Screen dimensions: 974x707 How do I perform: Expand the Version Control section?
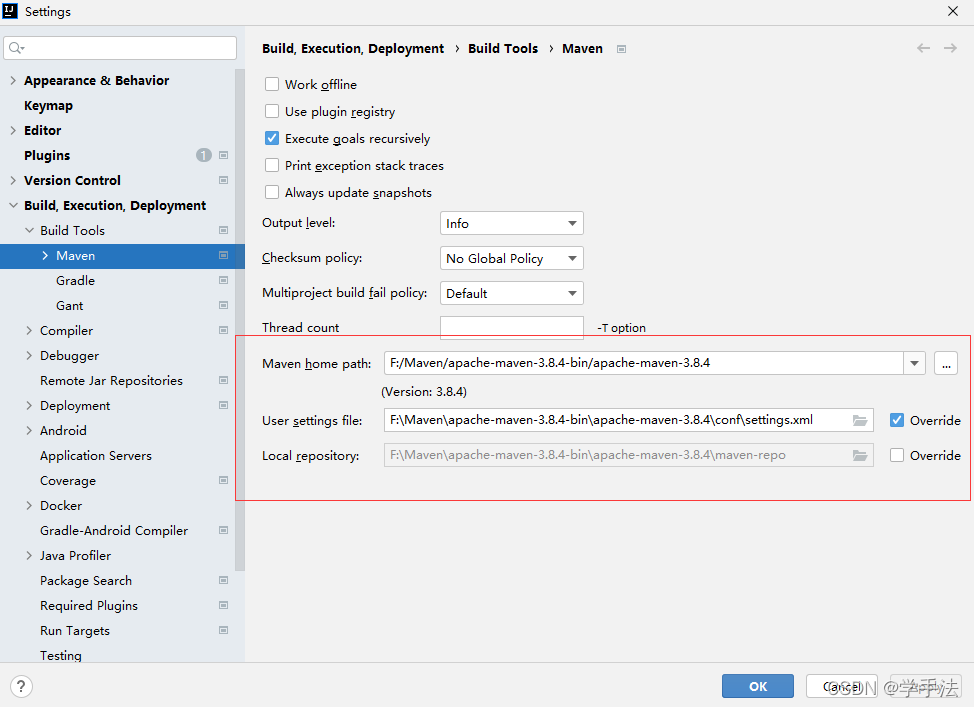(13, 180)
